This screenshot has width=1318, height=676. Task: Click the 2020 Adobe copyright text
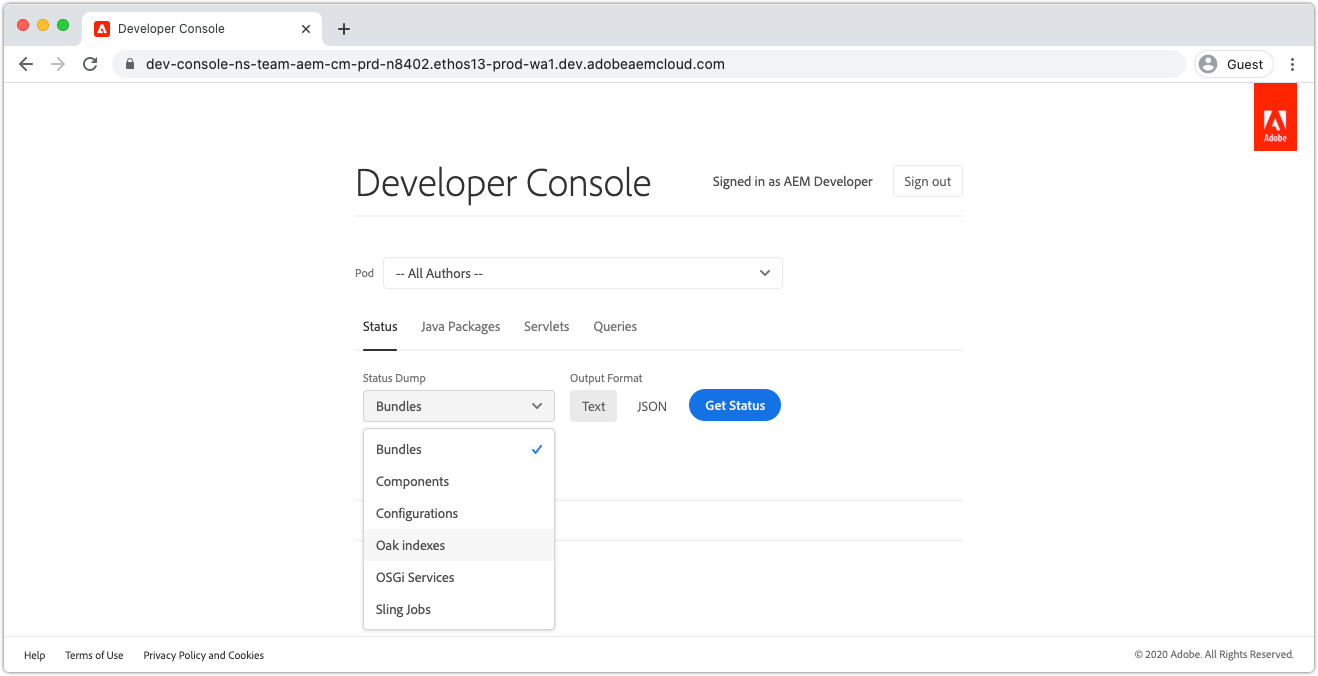pyautogui.click(x=1214, y=655)
